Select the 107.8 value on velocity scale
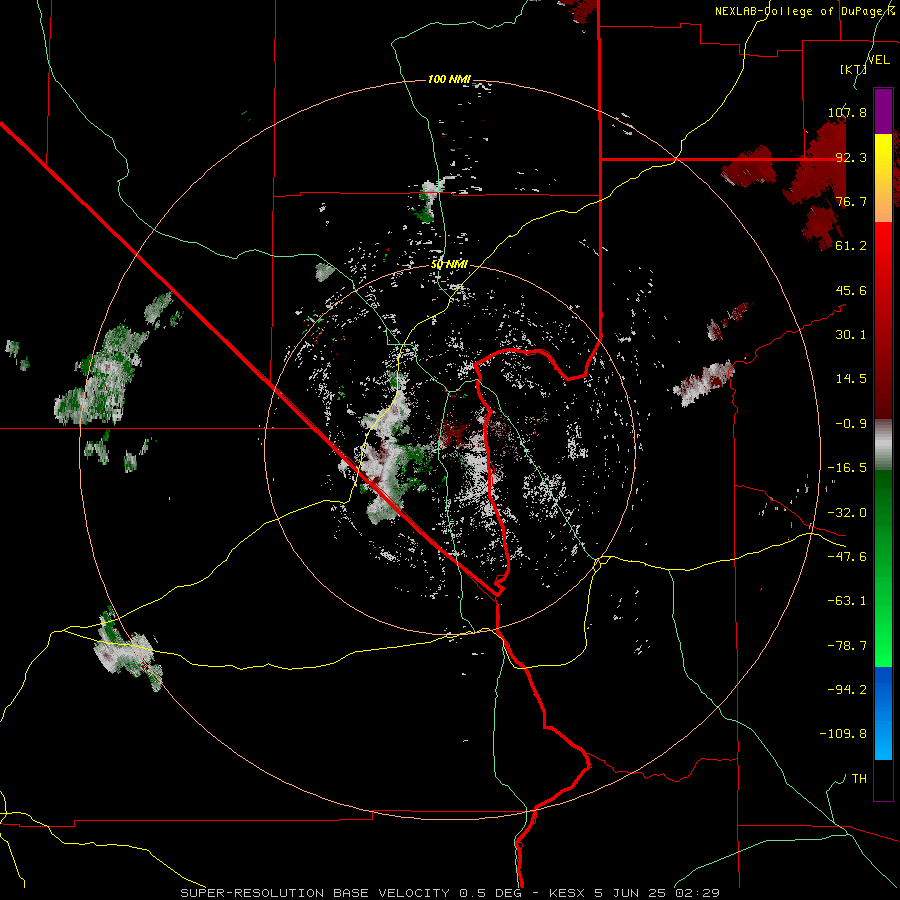This screenshot has width=900, height=900. 847,112
